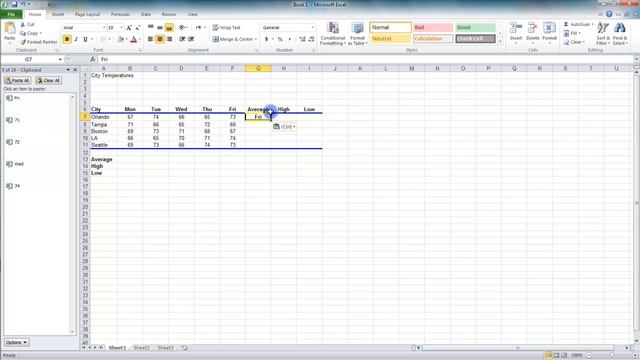Toggle center horizontal alignment
This screenshot has width=640, height=360.
[160, 39]
